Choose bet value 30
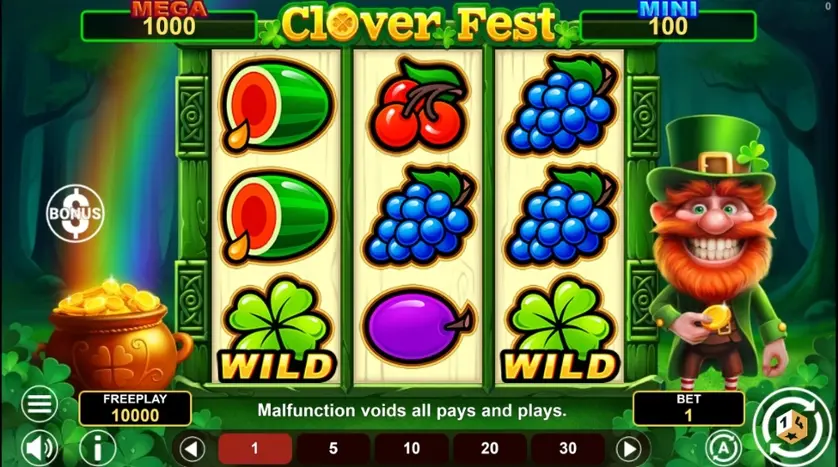Image resolution: width=838 pixels, height=467 pixels. pos(568,448)
